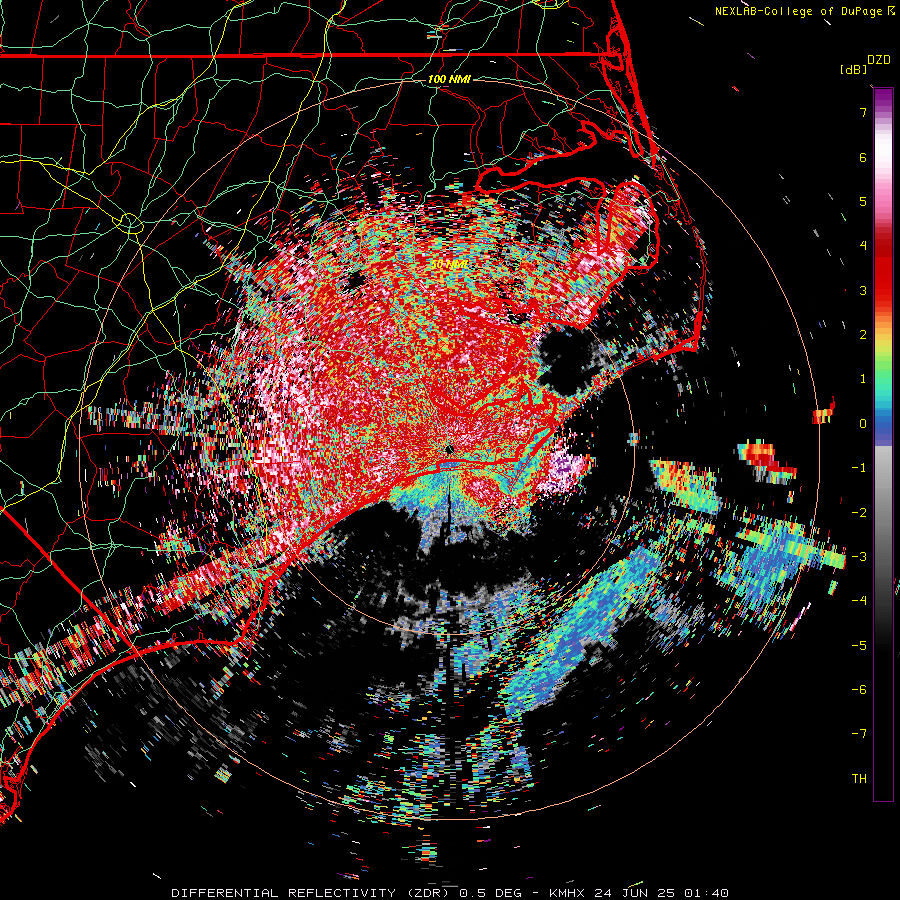Click the [dB] unit label
This screenshot has height=900, width=900.
[x=853, y=69]
